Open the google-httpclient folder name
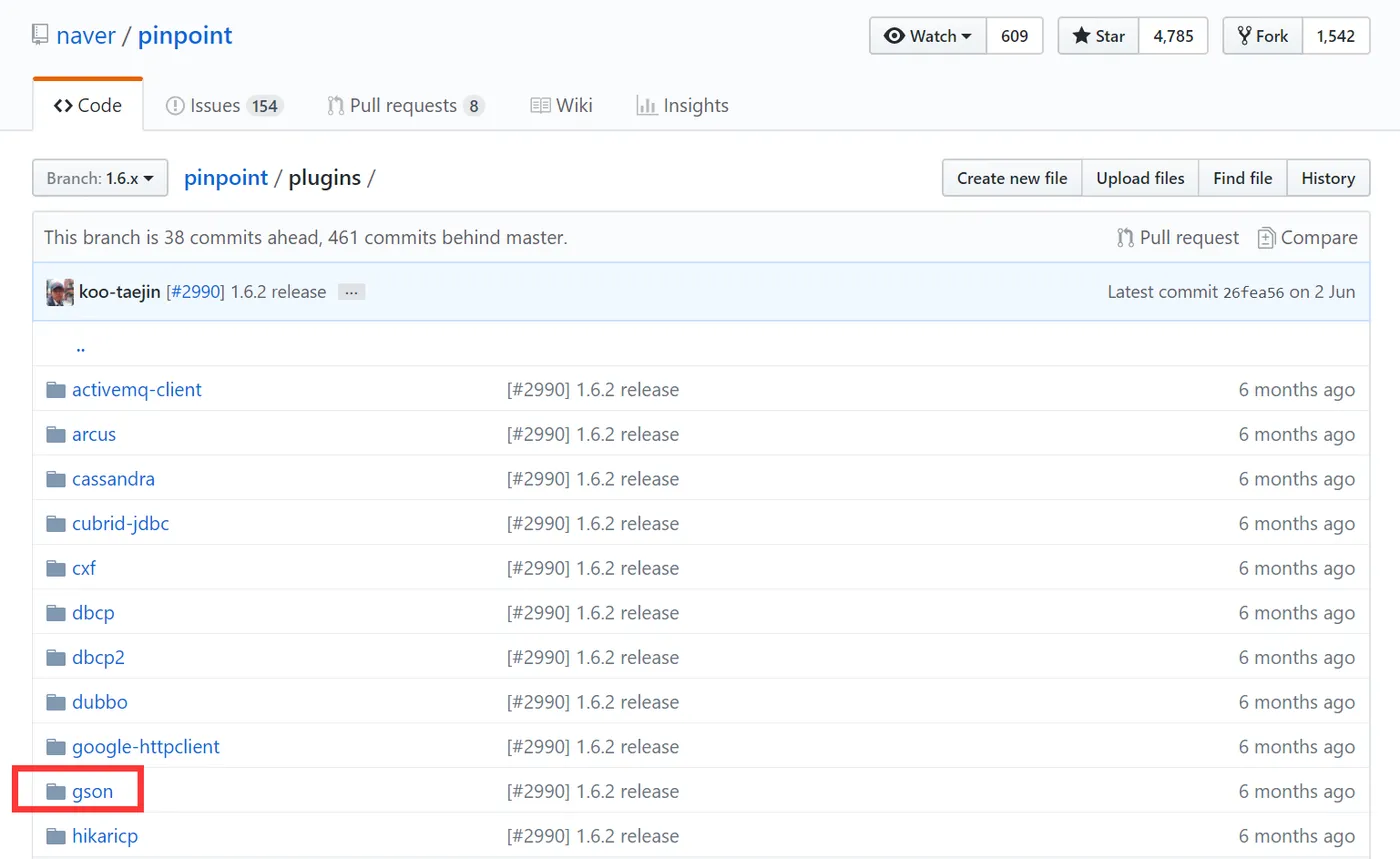Viewport: 1400px width, 859px height. click(146, 747)
